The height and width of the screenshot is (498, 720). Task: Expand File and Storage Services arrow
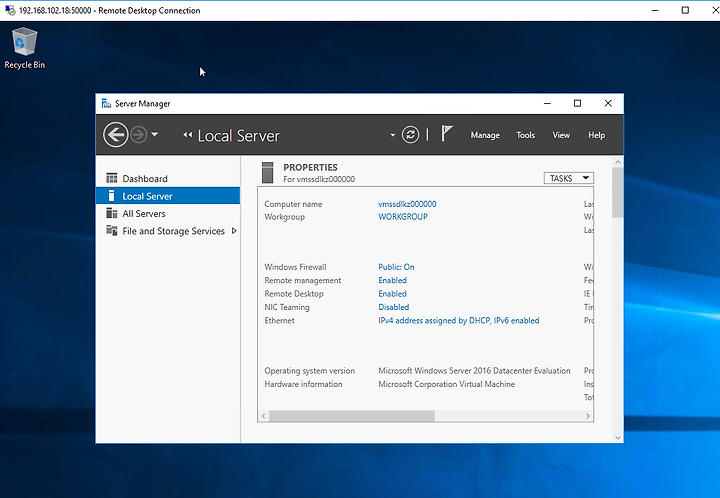point(234,231)
